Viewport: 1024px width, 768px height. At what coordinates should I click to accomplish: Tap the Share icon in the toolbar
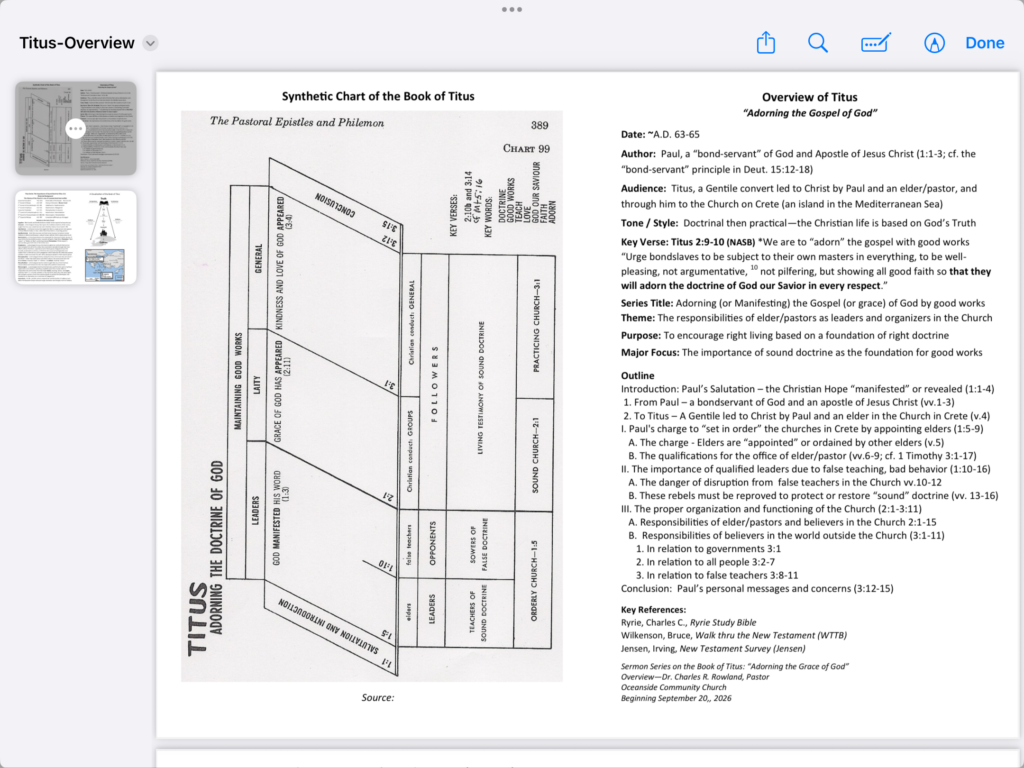click(765, 43)
